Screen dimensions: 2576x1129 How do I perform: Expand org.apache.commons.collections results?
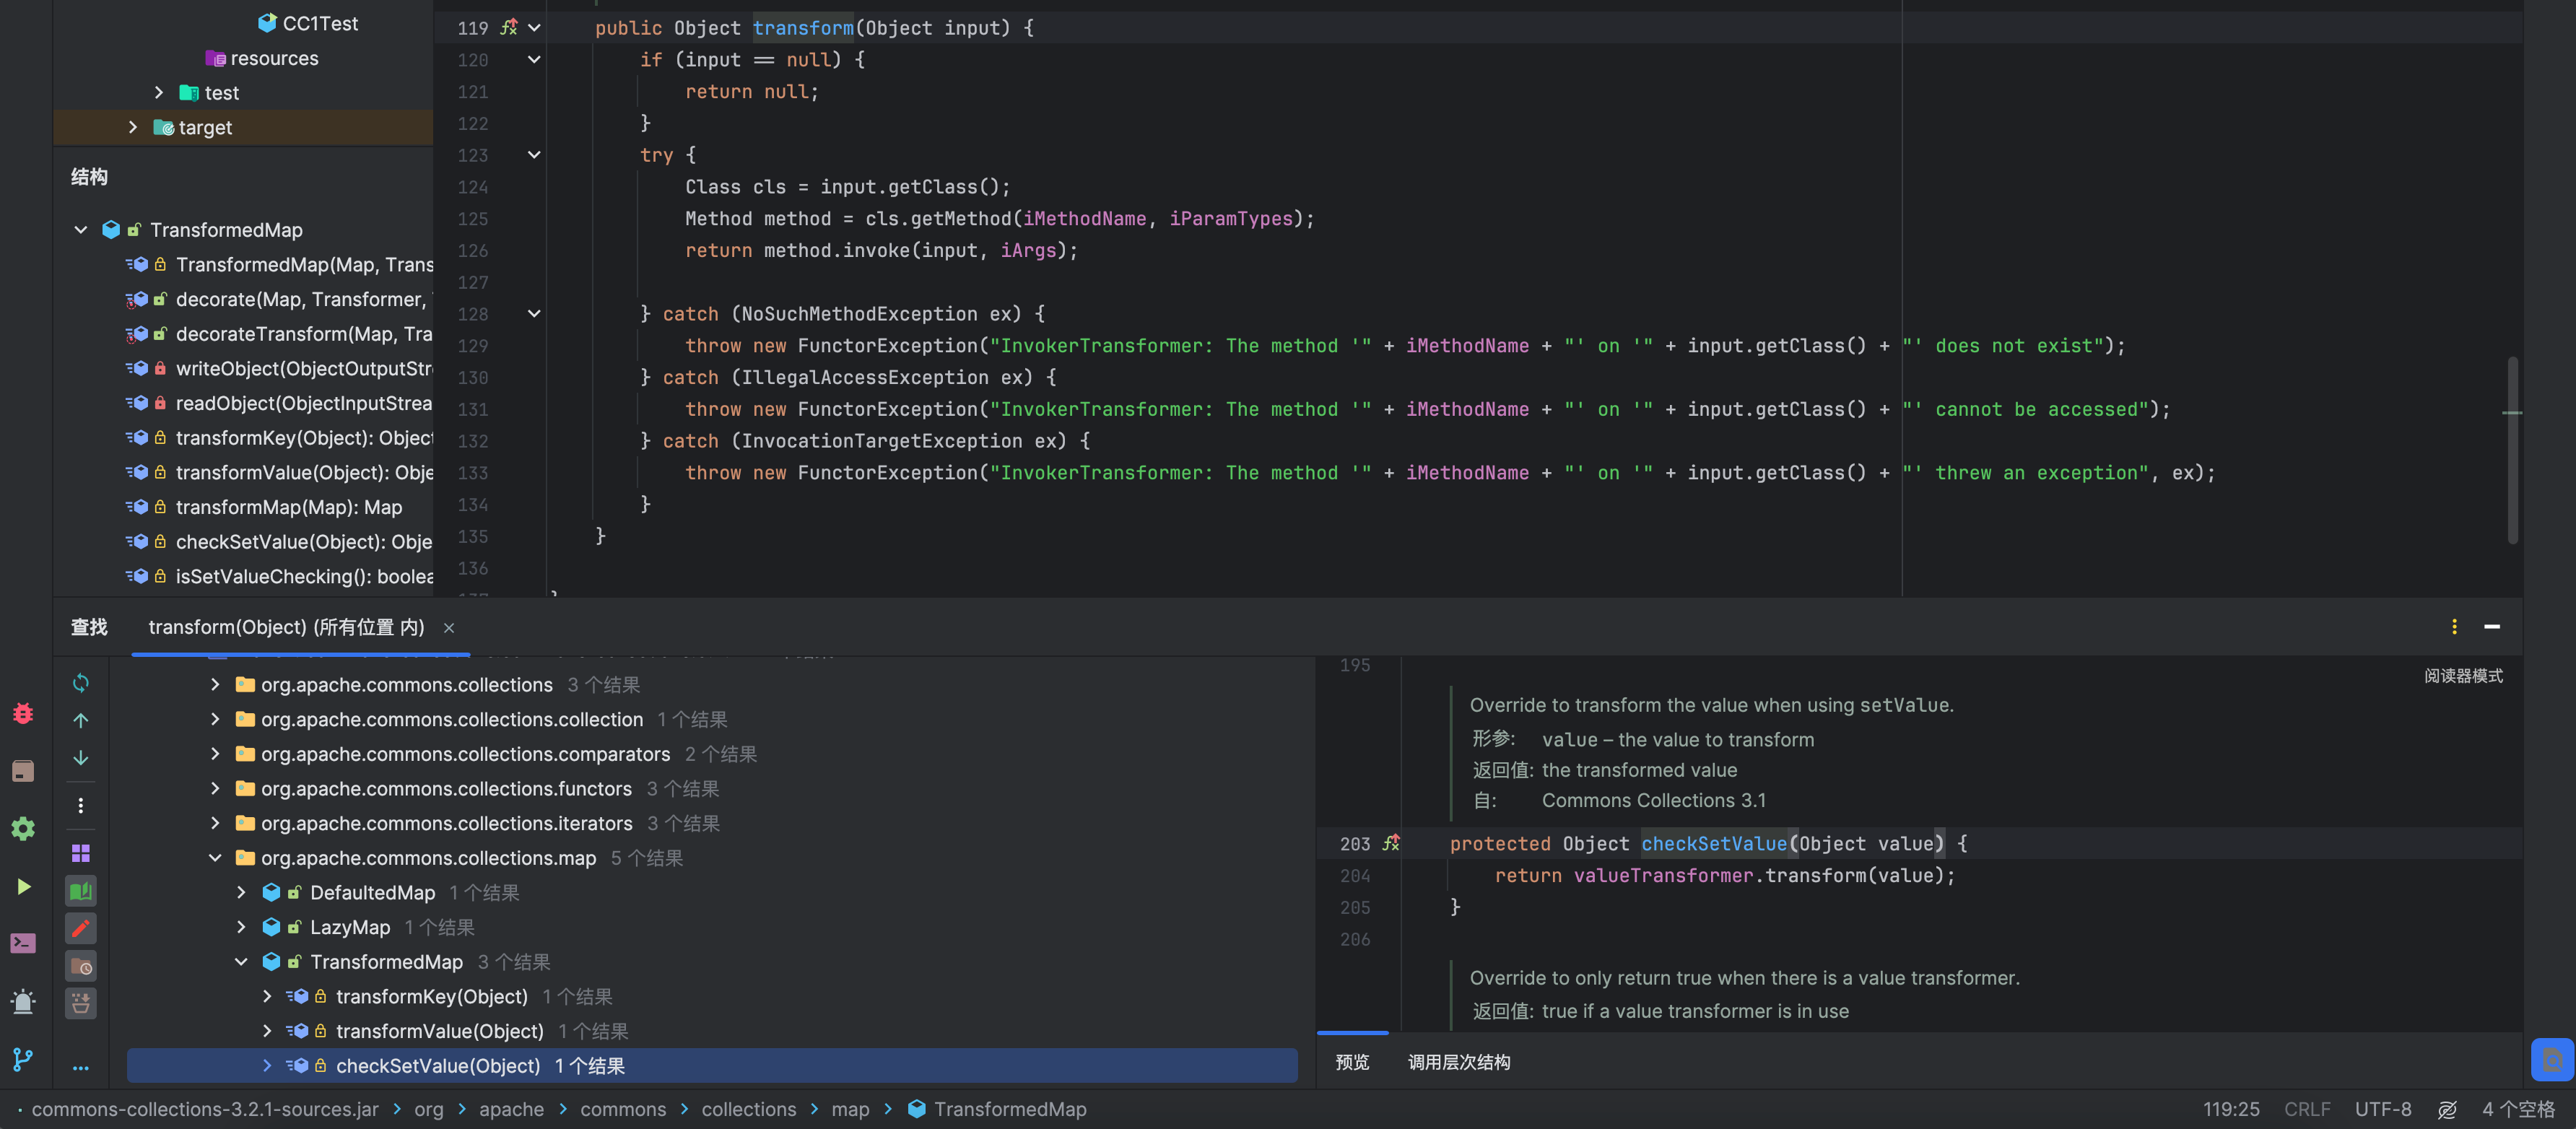[x=215, y=685]
